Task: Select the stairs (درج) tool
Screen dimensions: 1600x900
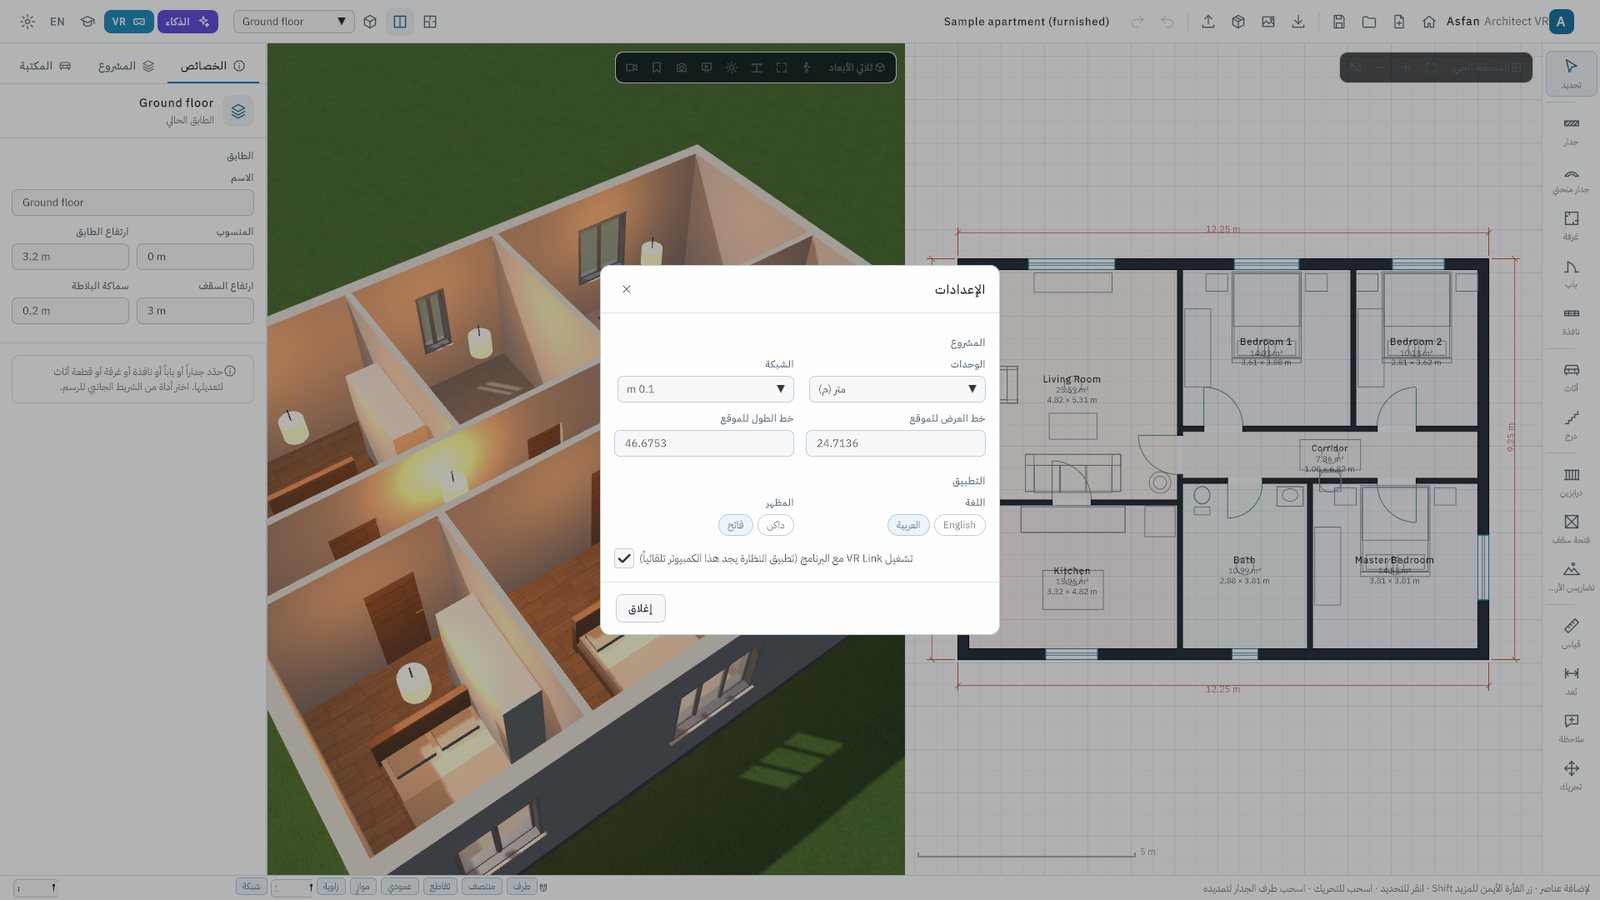Action: (x=1571, y=425)
